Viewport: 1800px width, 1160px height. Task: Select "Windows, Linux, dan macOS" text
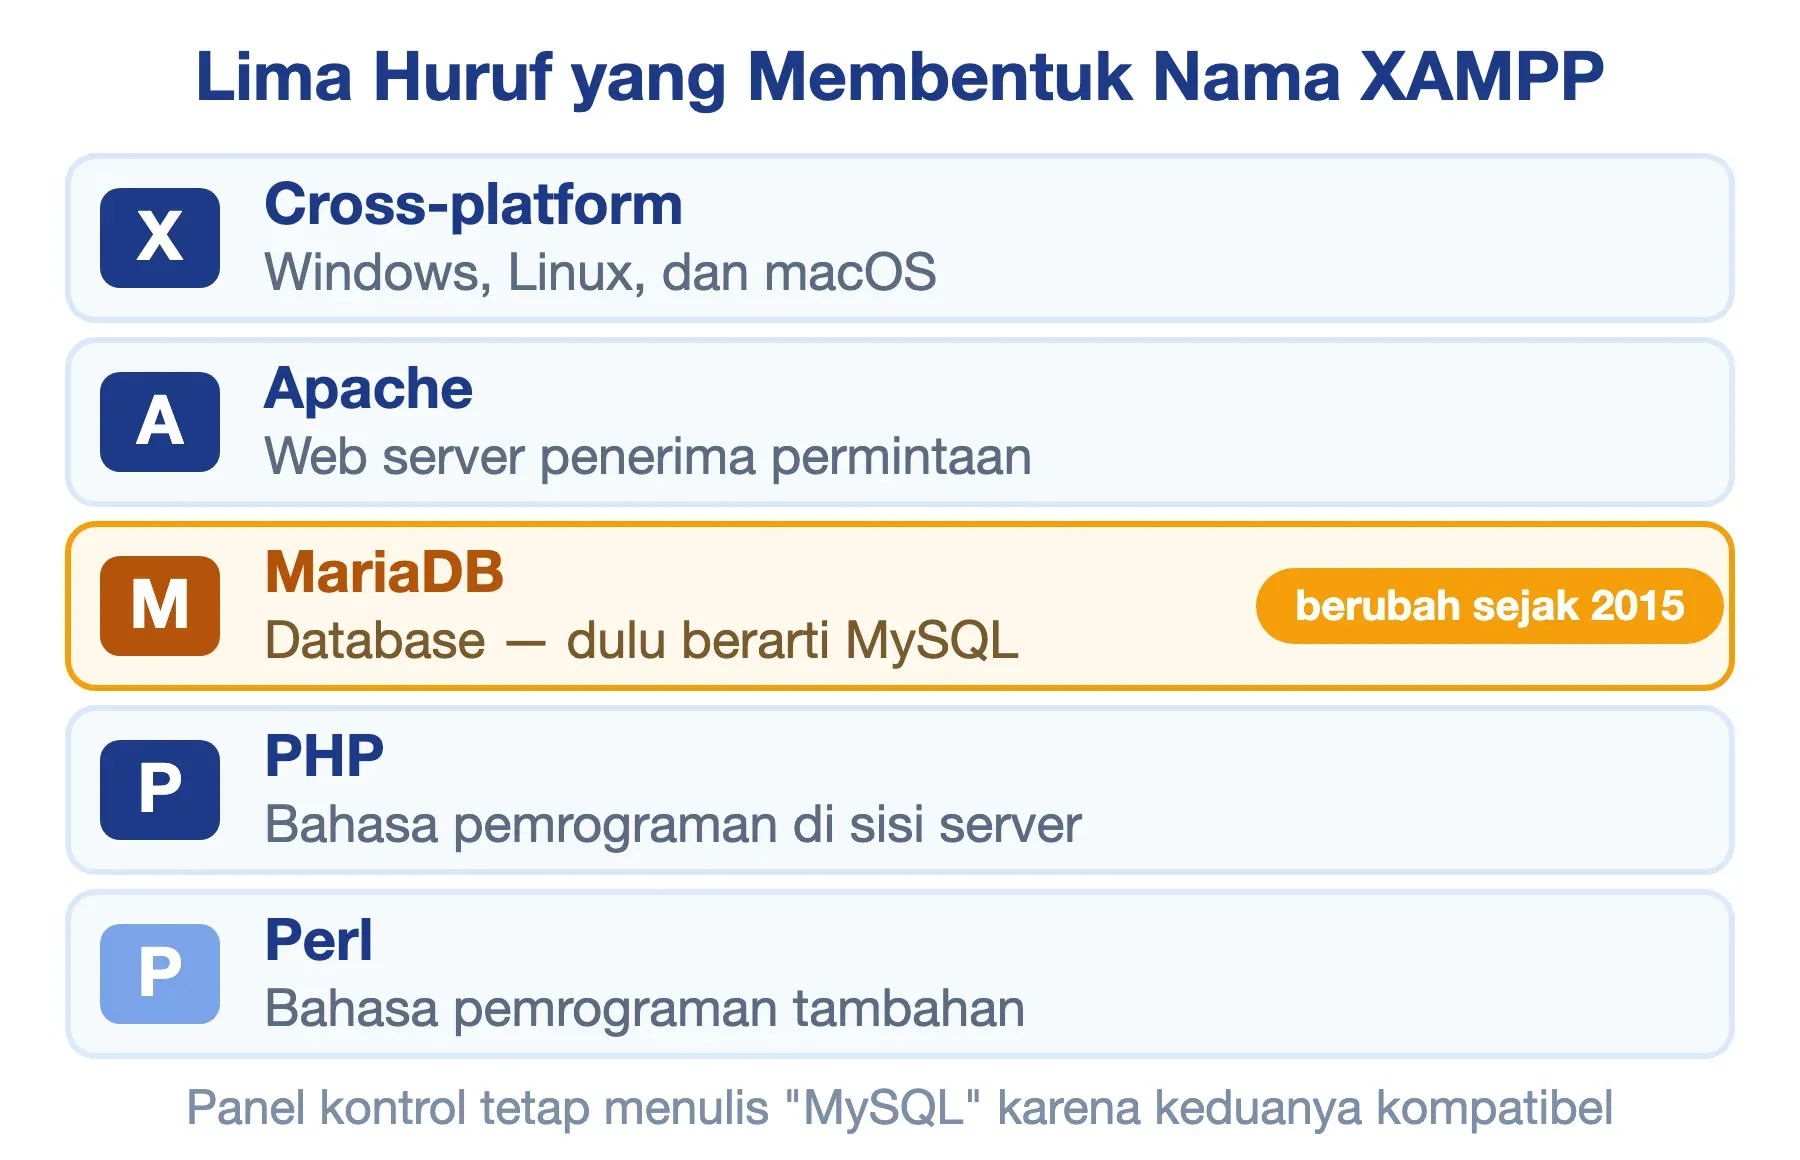[600, 272]
